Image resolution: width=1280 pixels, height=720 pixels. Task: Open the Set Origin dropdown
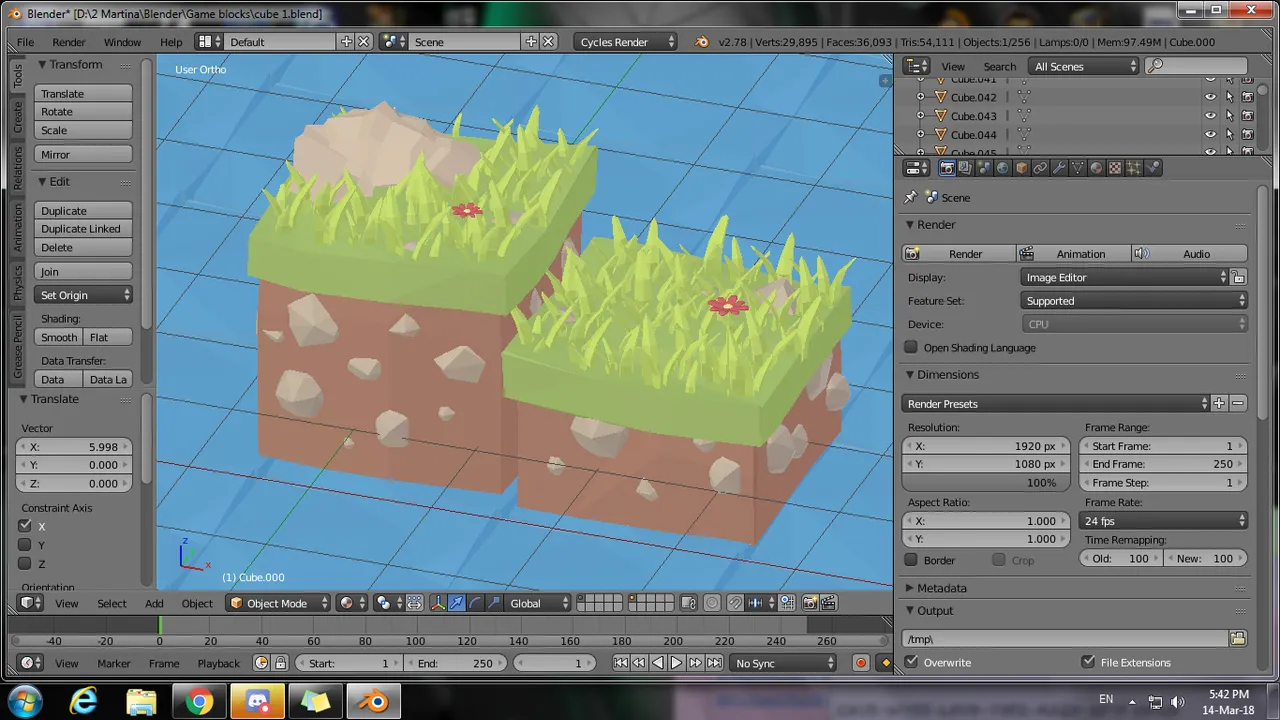(84, 295)
